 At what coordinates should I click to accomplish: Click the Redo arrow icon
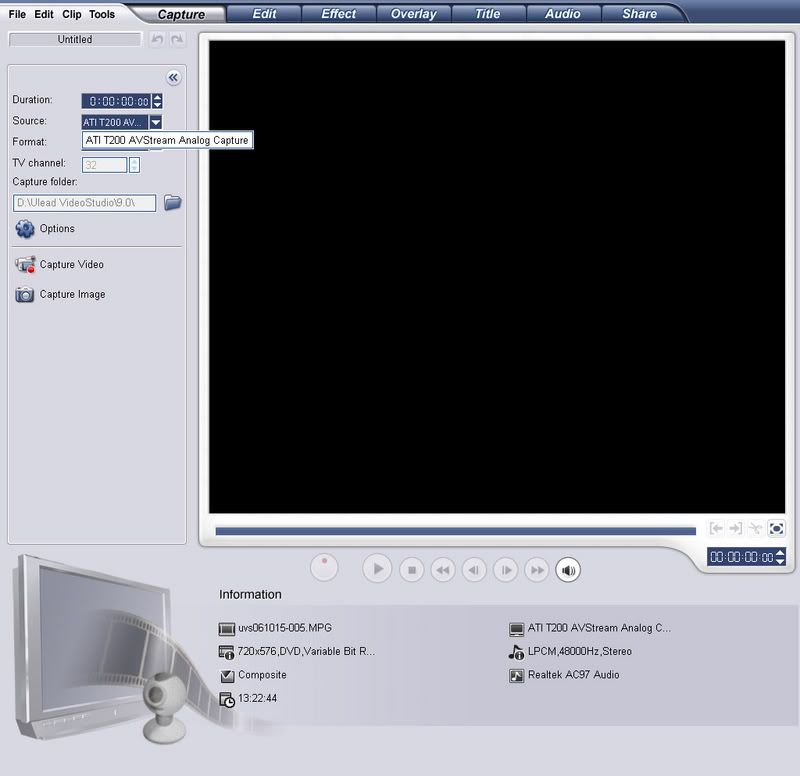177,39
